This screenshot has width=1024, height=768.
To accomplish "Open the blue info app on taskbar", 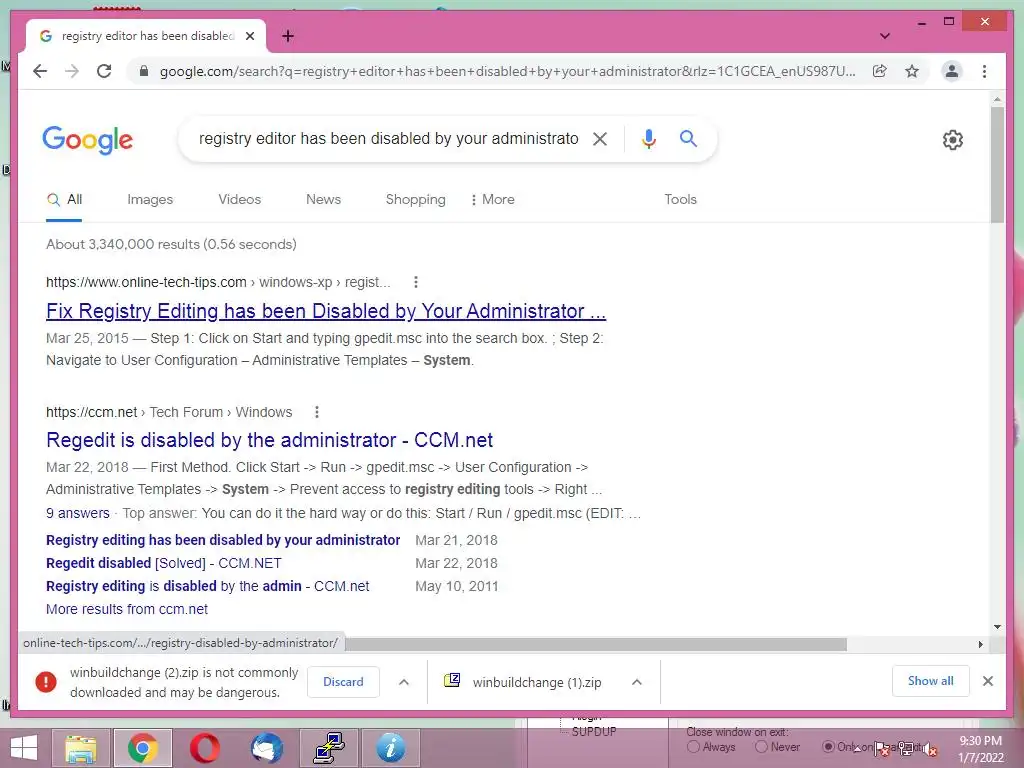I will (x=391, y=748).
